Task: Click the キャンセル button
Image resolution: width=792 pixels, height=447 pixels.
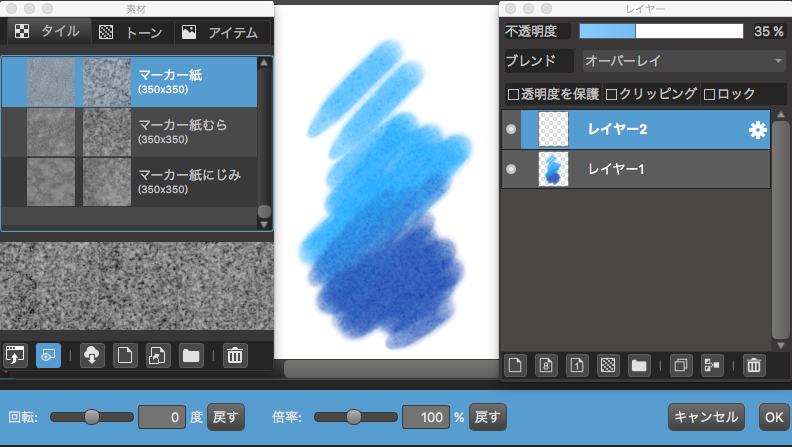Action: tap(706, 417)
